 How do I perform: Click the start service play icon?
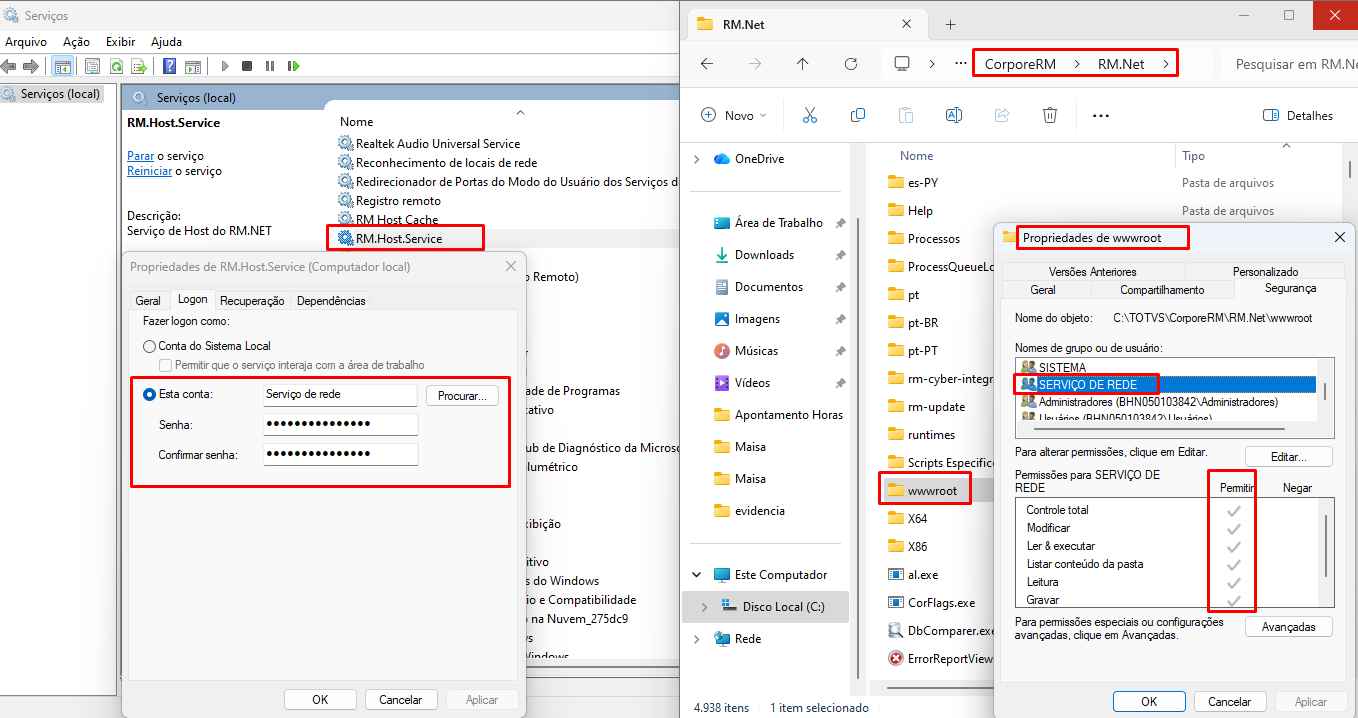click(225, 66)
